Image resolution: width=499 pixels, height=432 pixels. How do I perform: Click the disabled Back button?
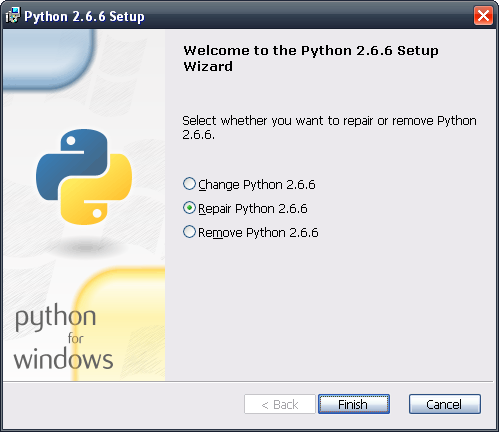click(x=280, y=404)
